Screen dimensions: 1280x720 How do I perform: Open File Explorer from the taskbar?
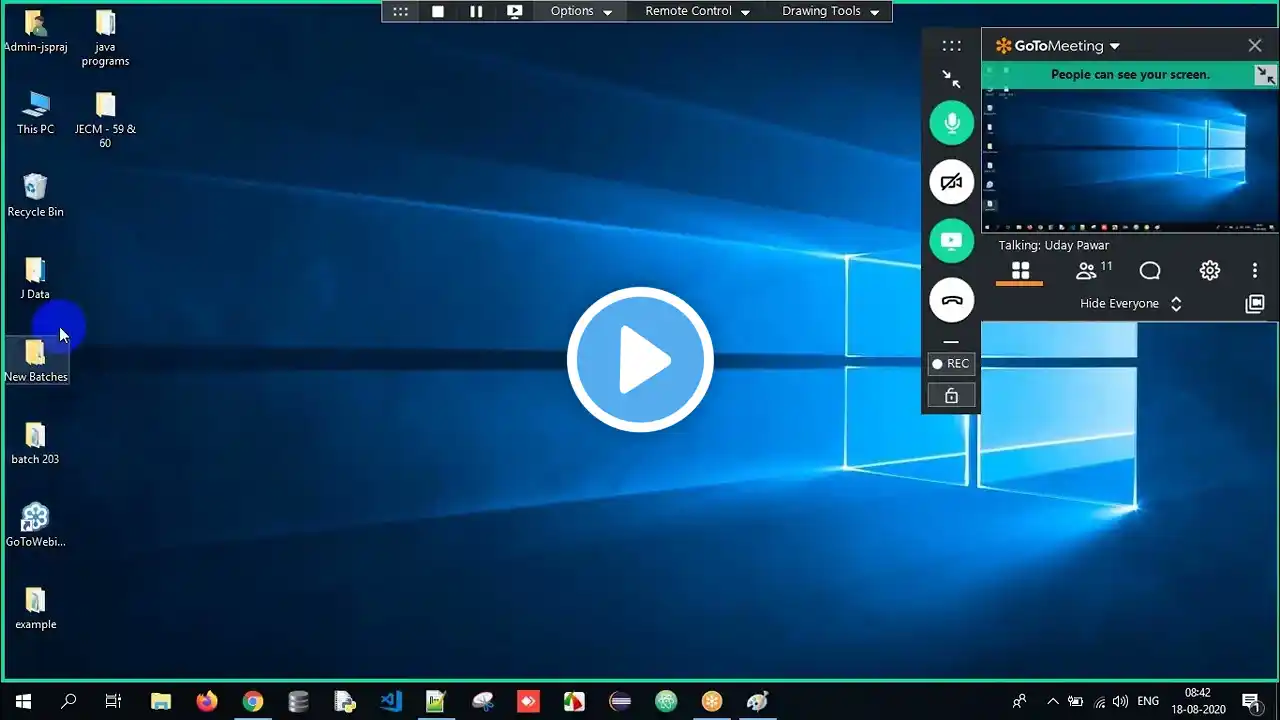click(161, 702)
